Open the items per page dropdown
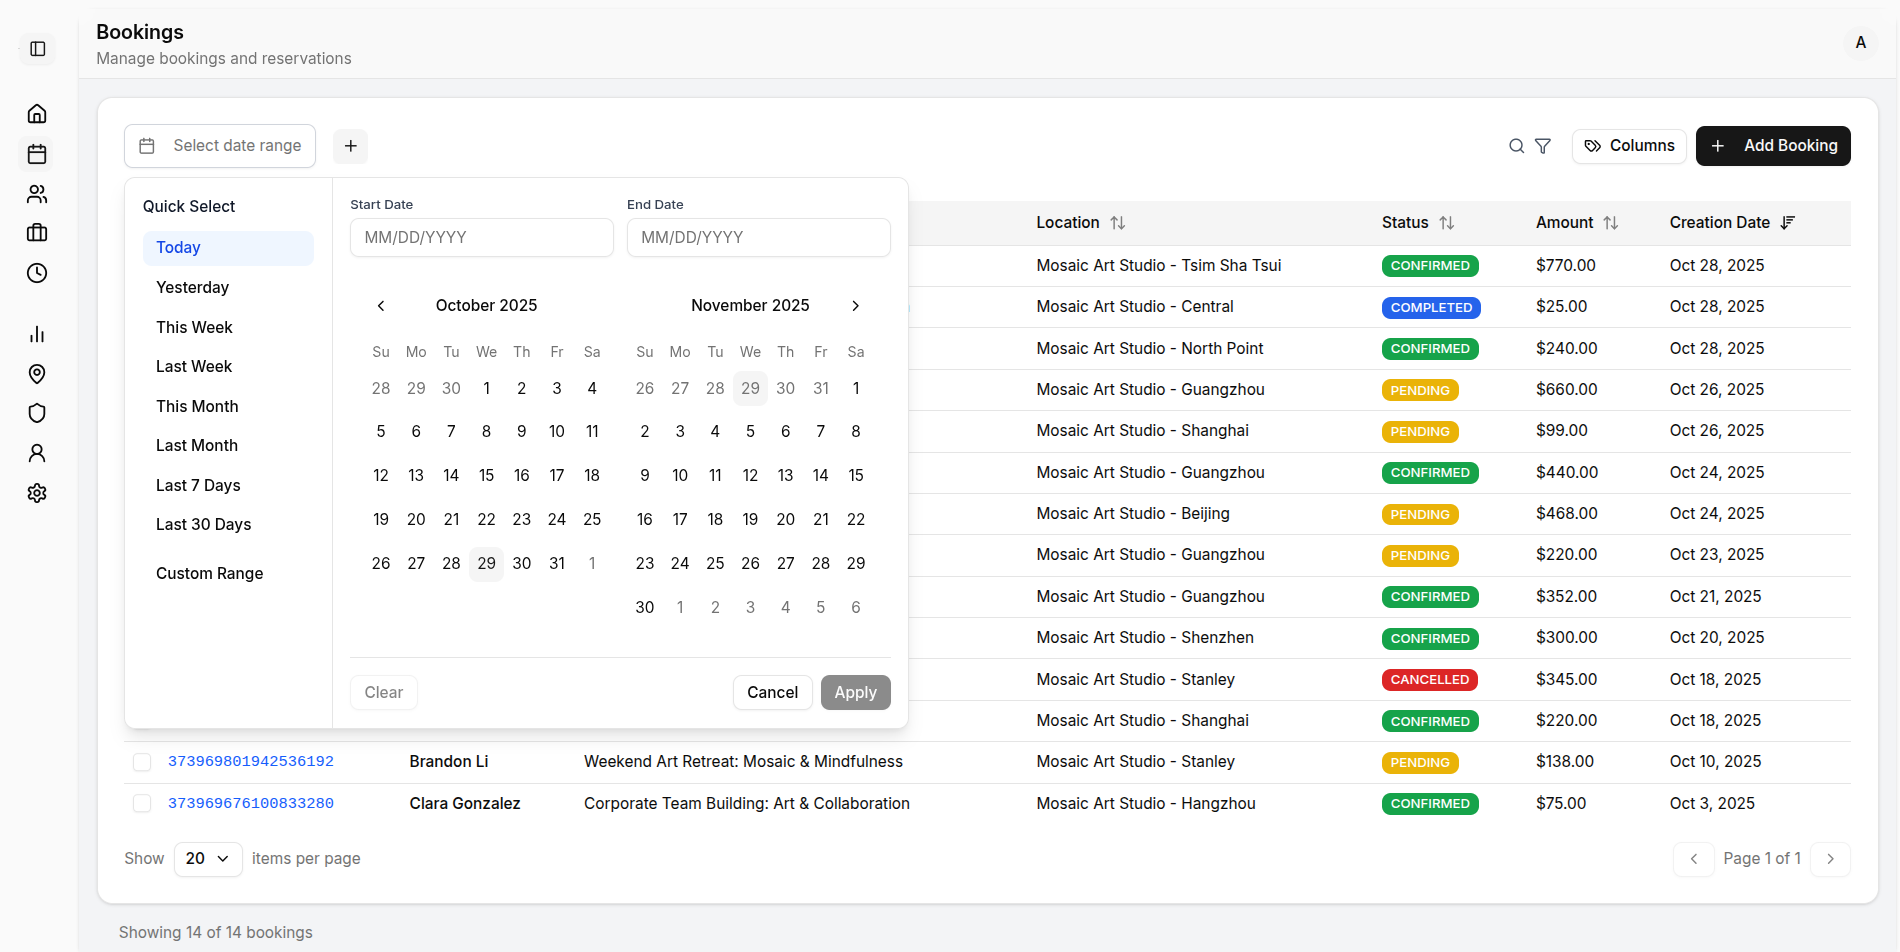The height and width of the screenshot is (952, 1900). tap(207, 858)
